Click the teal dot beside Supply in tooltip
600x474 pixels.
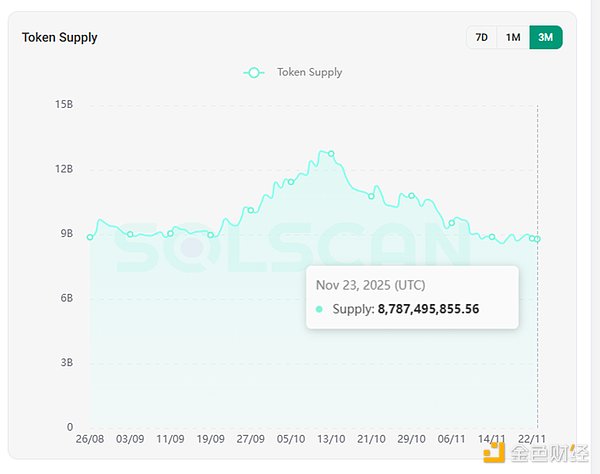point(320,309)
